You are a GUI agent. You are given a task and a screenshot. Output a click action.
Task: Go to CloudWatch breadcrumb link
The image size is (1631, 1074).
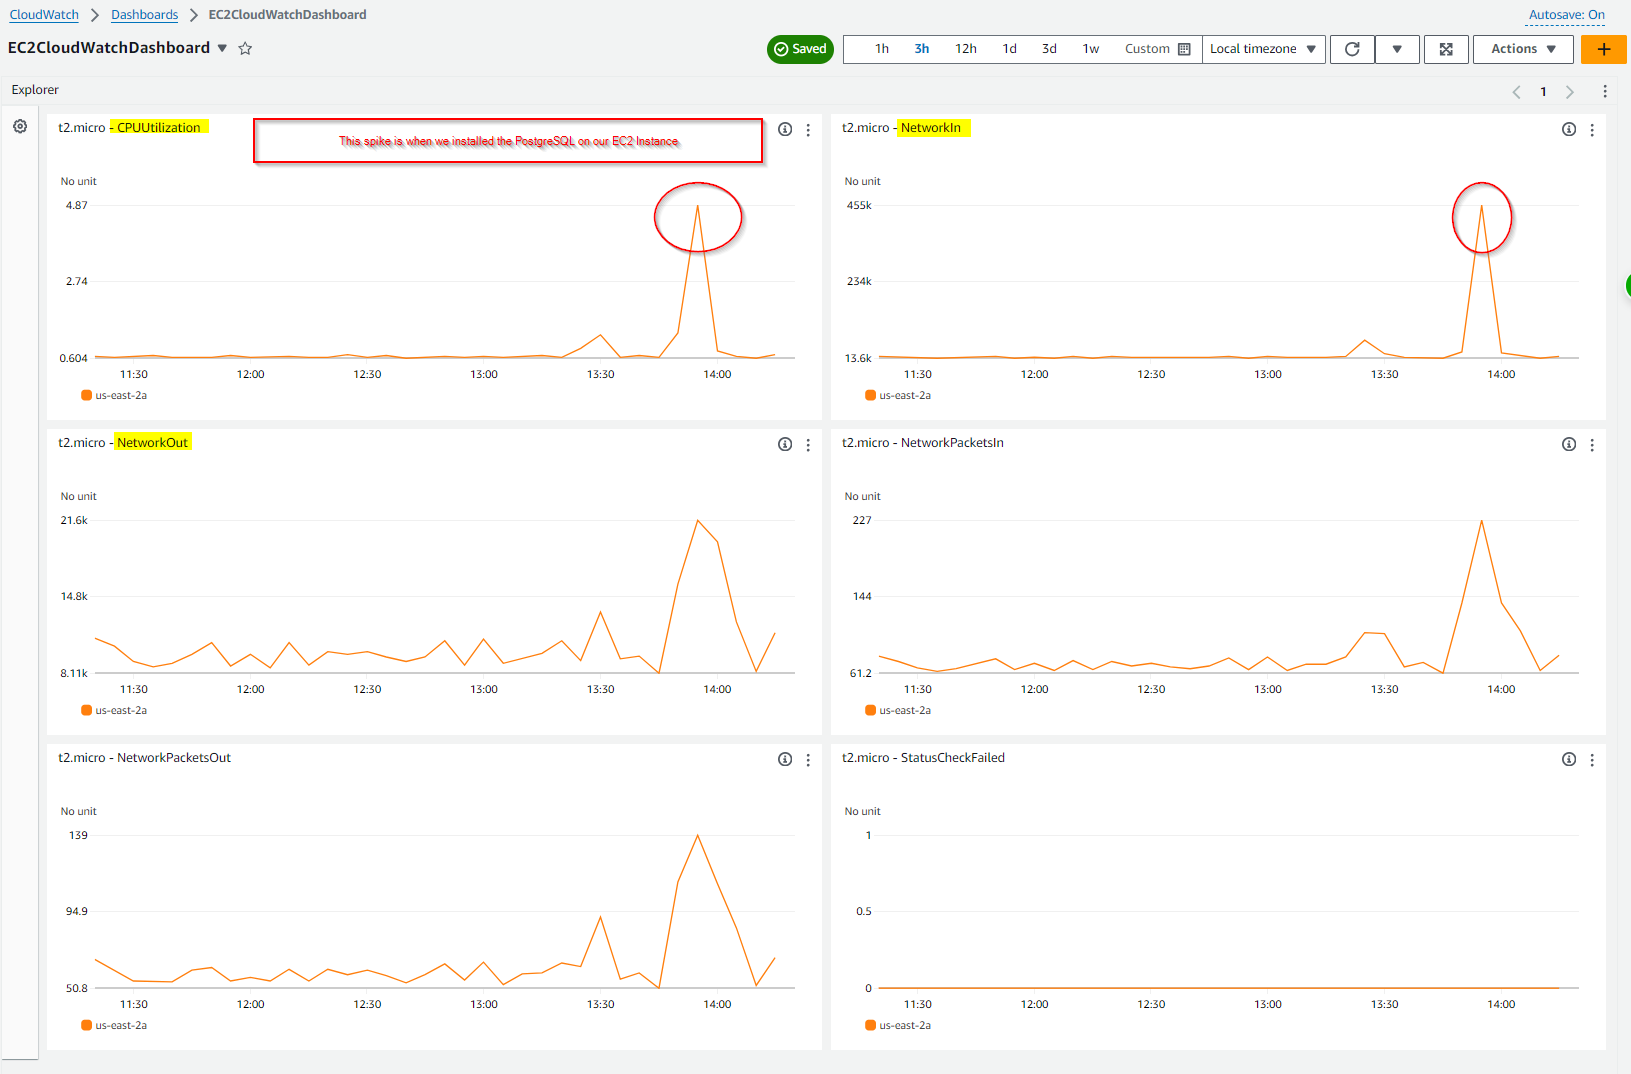coord(44,15)
